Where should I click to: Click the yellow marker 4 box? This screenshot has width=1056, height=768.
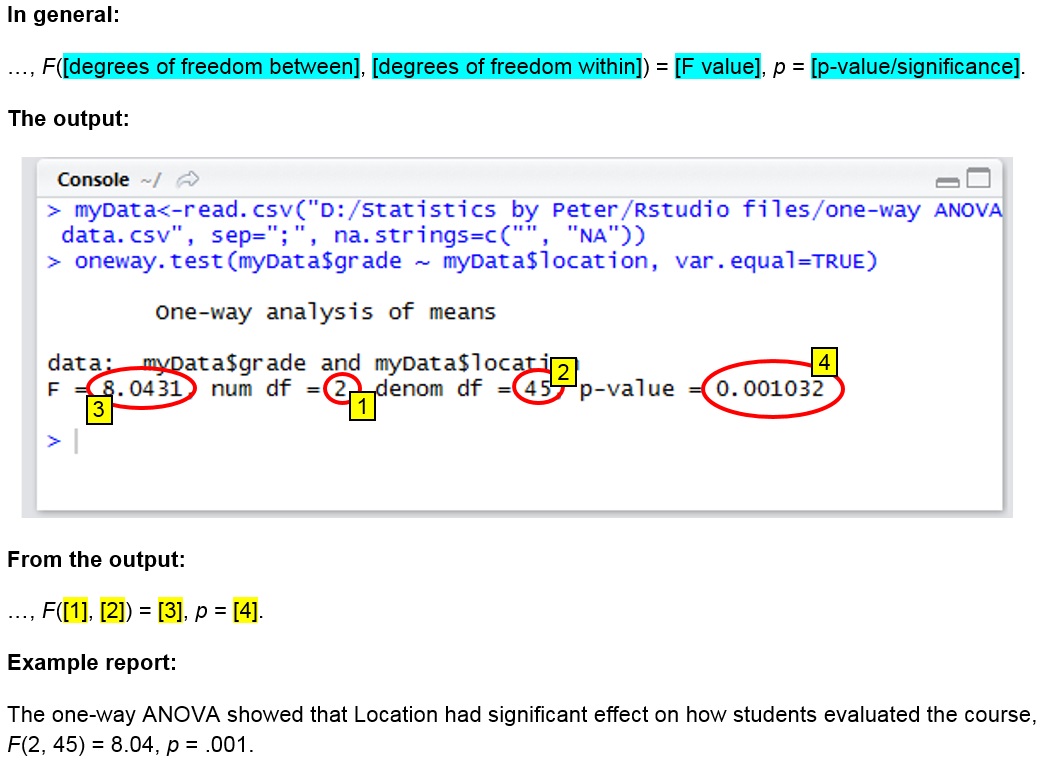pyautogui.click(x=824, y=361)
